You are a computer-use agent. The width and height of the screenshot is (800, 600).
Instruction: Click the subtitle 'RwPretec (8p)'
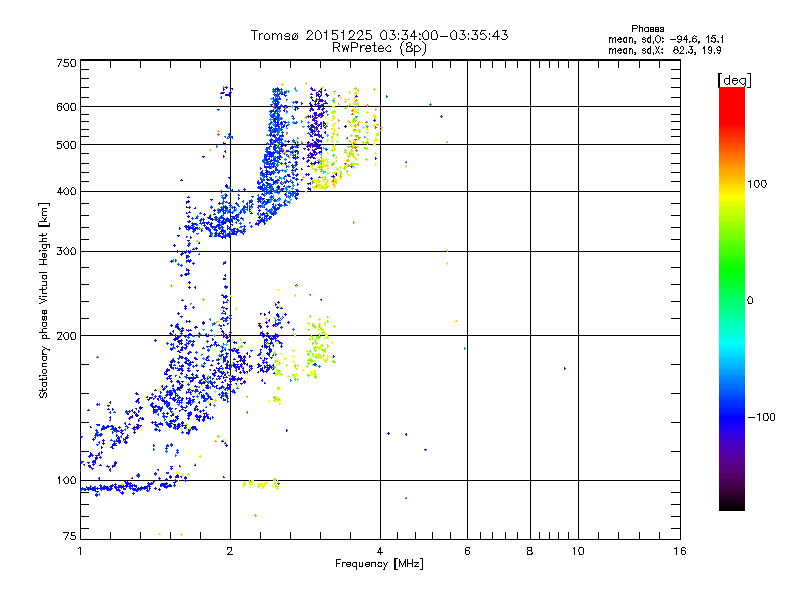(379, 48)
